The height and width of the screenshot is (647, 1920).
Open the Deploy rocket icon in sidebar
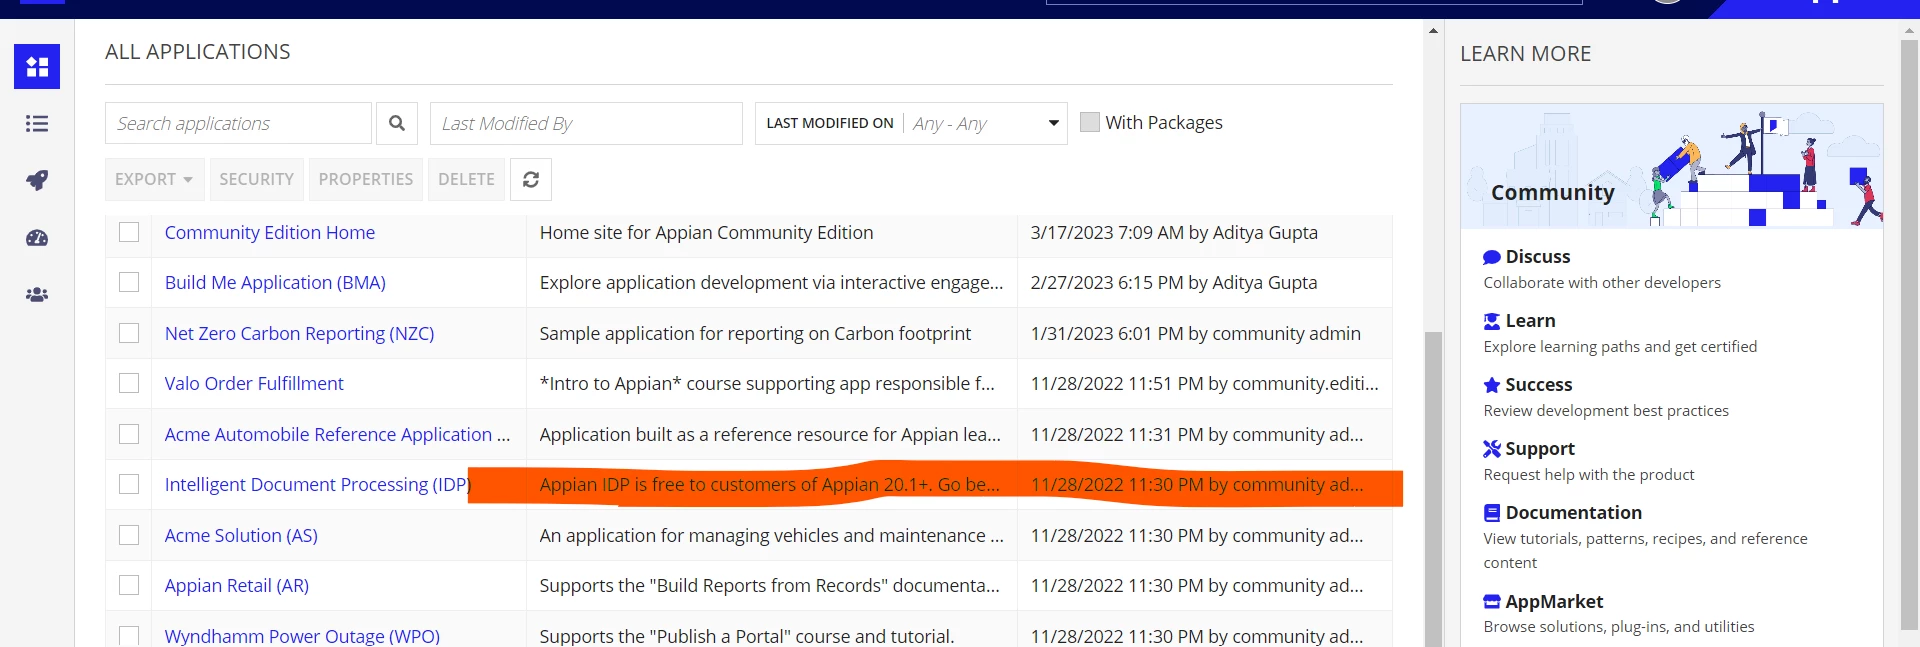(x=37, y=181)
